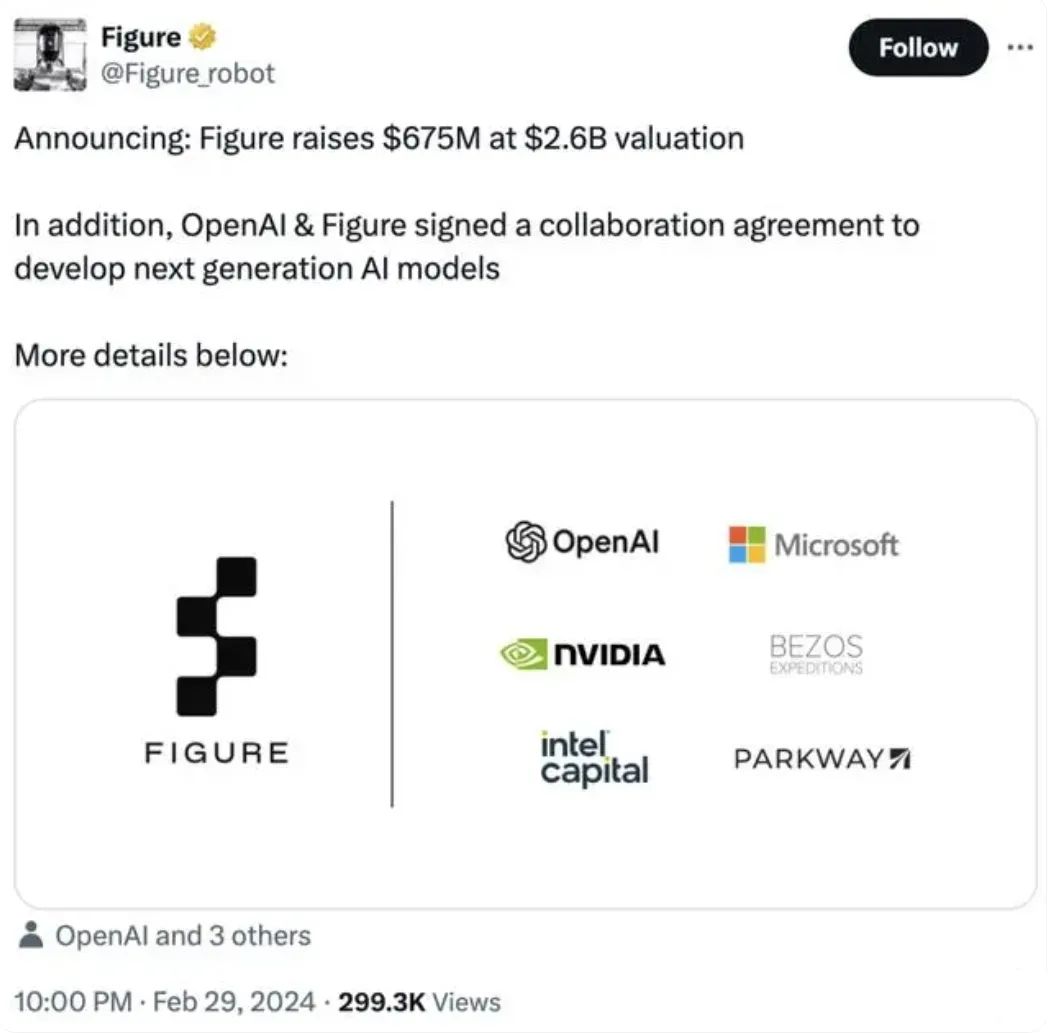This screenshot has height=1033, width=1048.
Task: Click the black Figure logo mark
Action: 217,636
